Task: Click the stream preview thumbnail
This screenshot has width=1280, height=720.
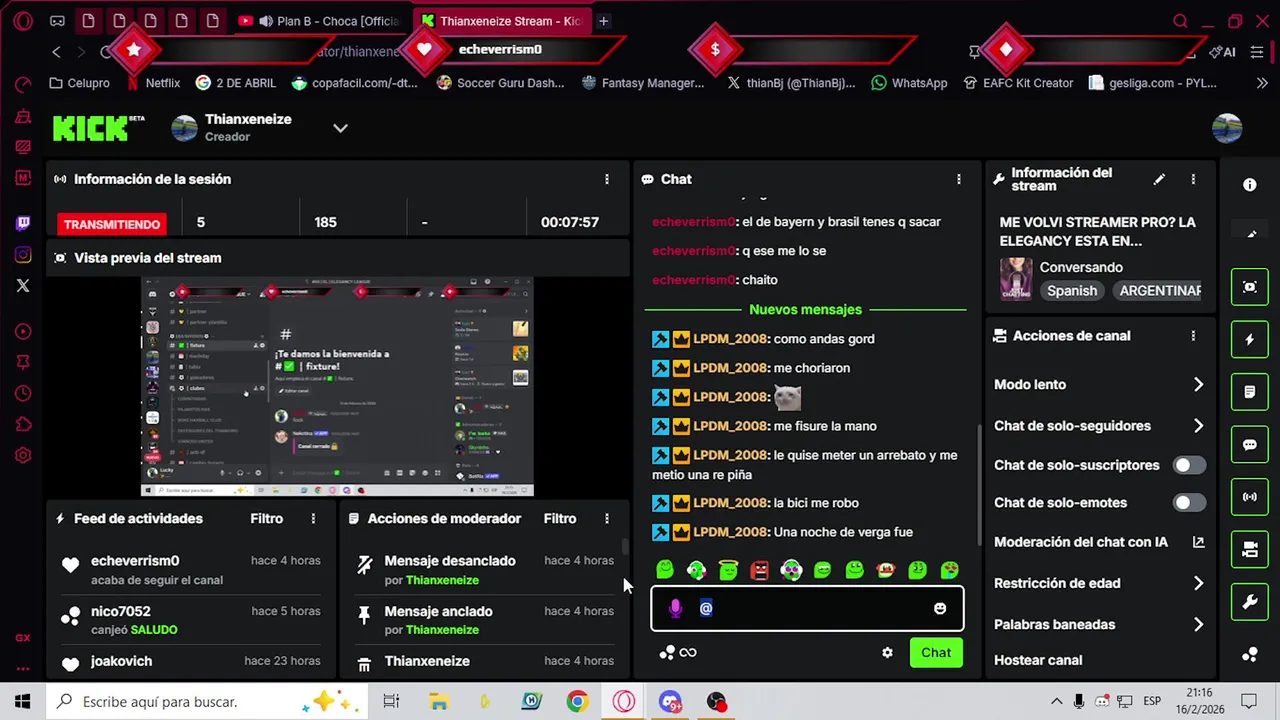Action: [x=337, y=387]
